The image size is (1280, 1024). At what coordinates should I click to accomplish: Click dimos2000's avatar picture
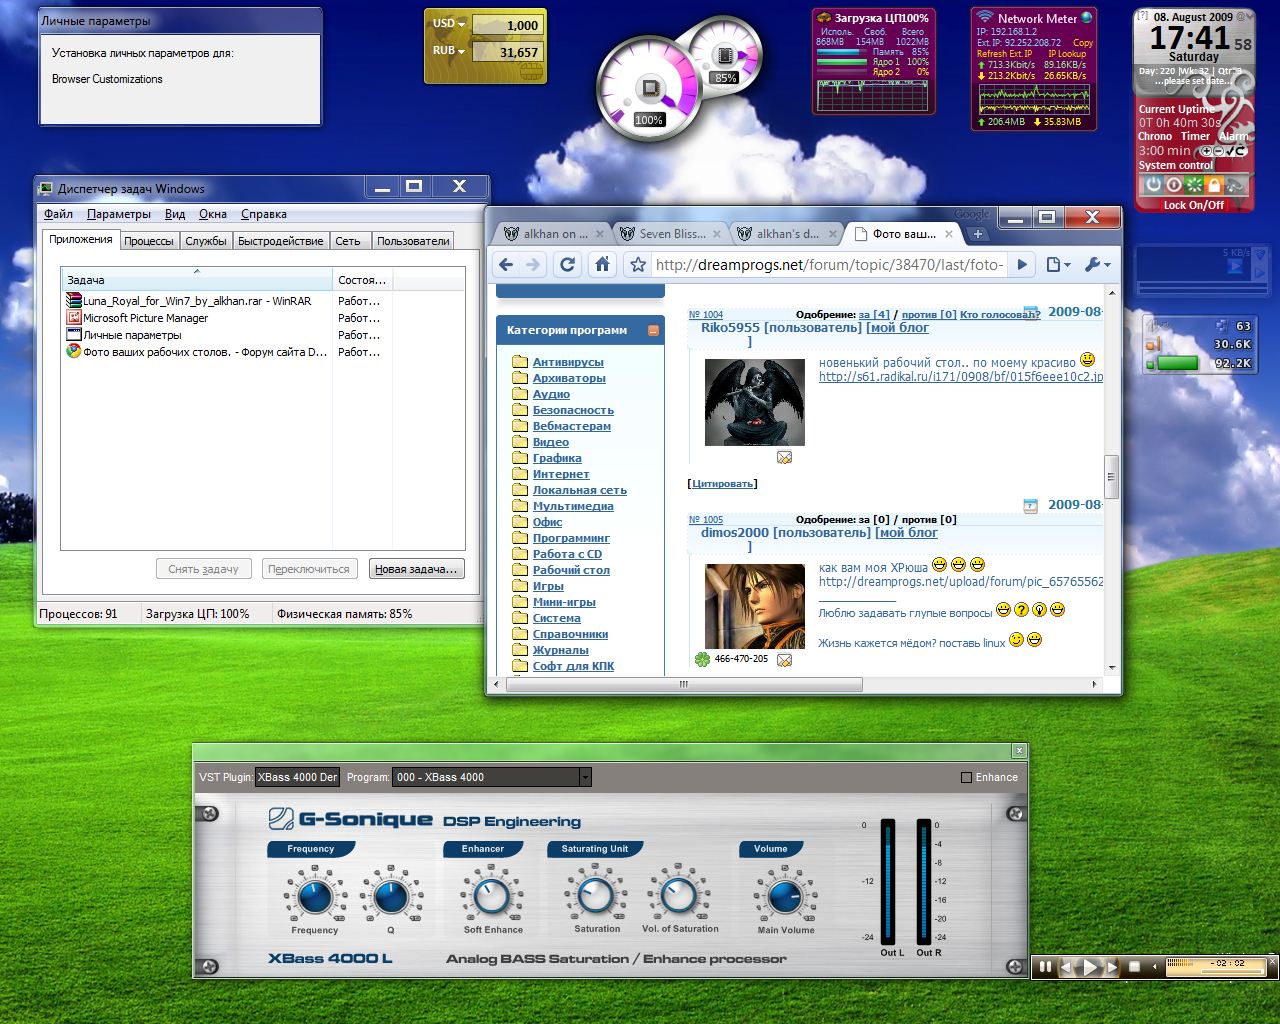pos(755,606)
